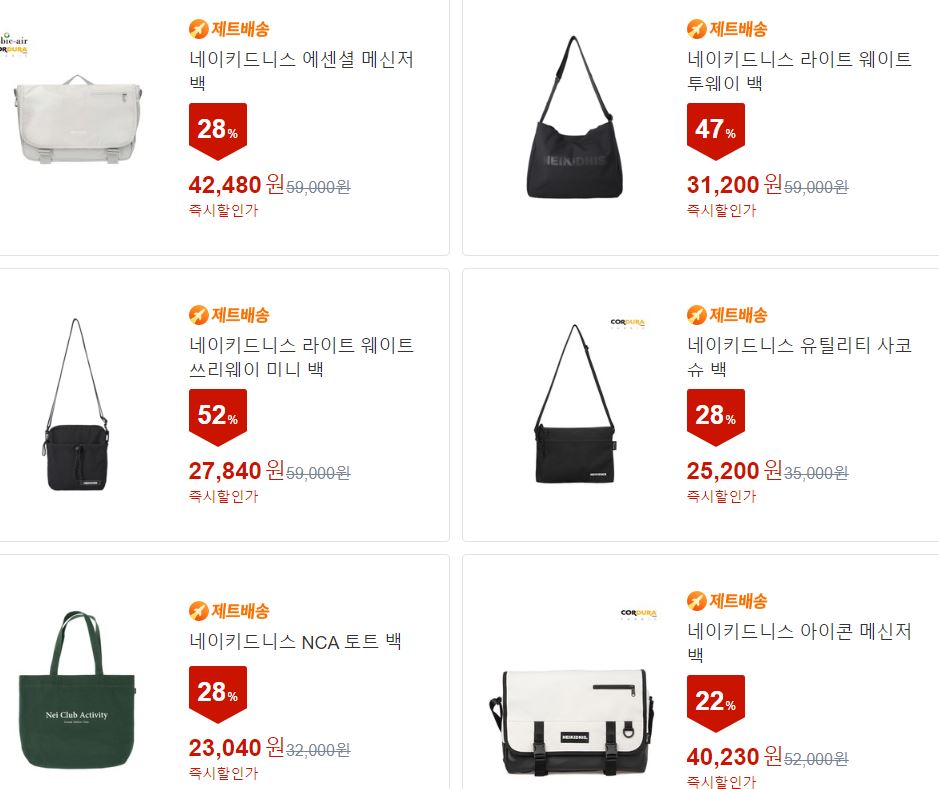This screenshot has width=939, height=789.
Task: Click the 제트배송 badge on 쓰리웨이 미니 백
Action: point(229,314)
